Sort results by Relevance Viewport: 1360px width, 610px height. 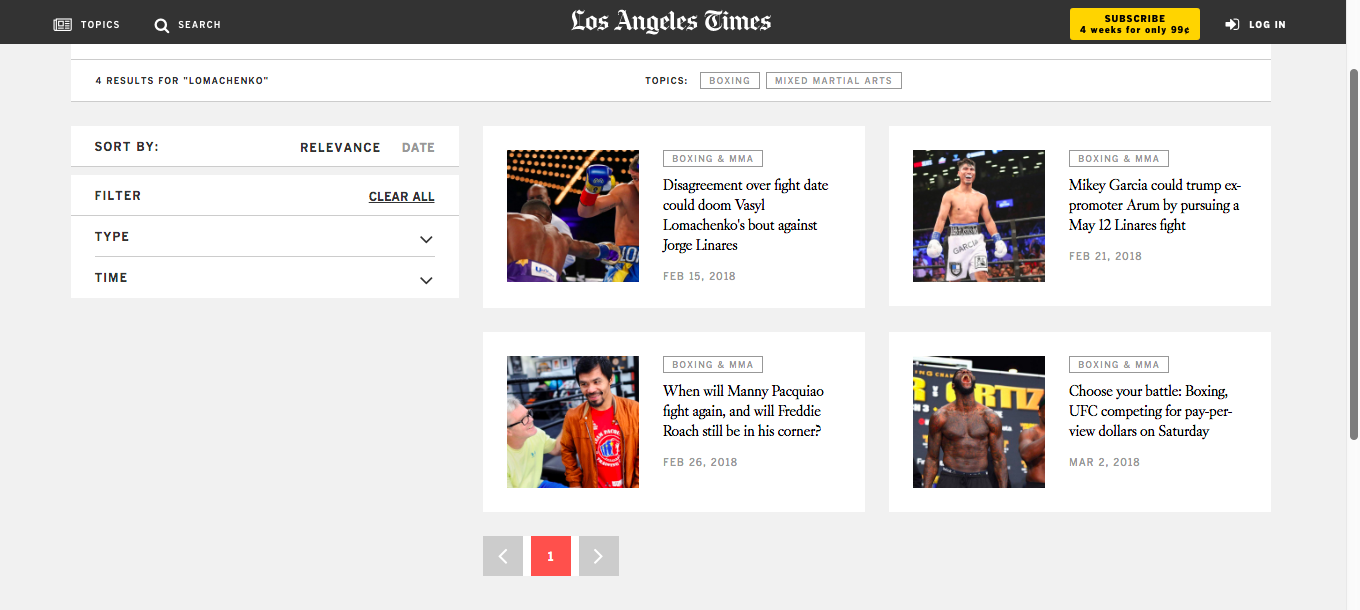point(340,147)
